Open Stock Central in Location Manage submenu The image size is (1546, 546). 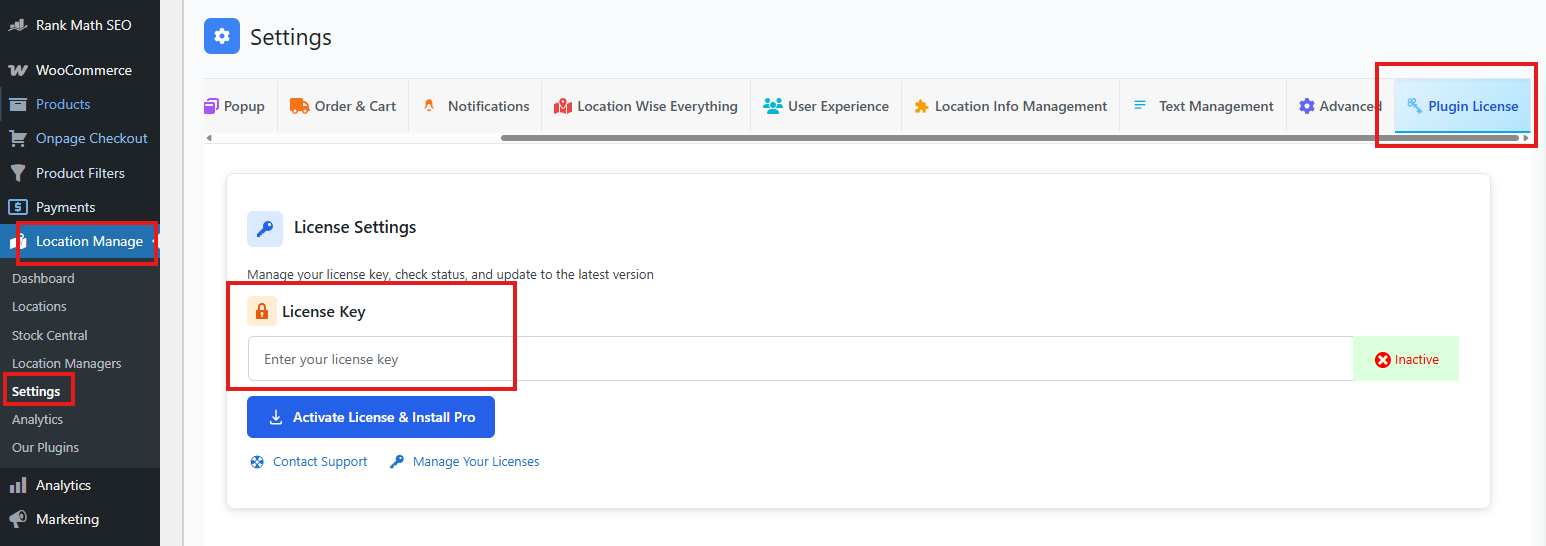coord(50,335)
